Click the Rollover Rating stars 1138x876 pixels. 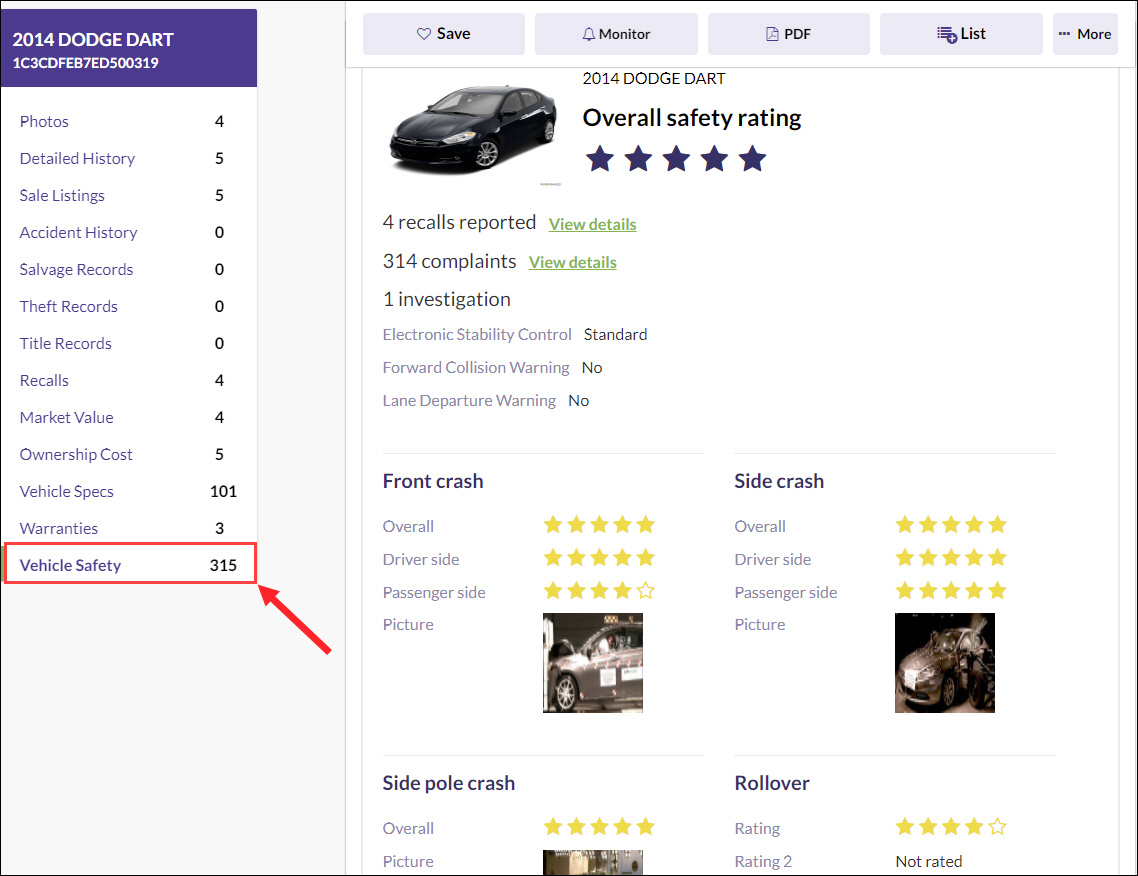pos(951,827)
